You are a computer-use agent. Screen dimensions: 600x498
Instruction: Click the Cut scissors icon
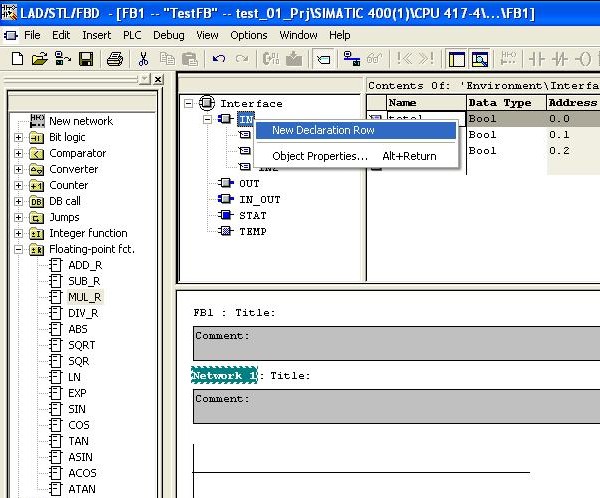143,59
